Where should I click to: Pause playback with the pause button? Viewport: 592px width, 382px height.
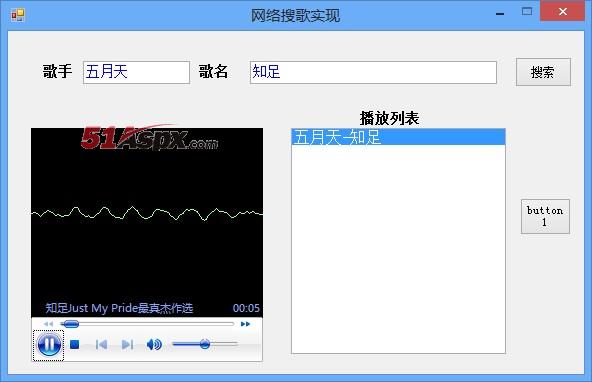pos(49,345)
